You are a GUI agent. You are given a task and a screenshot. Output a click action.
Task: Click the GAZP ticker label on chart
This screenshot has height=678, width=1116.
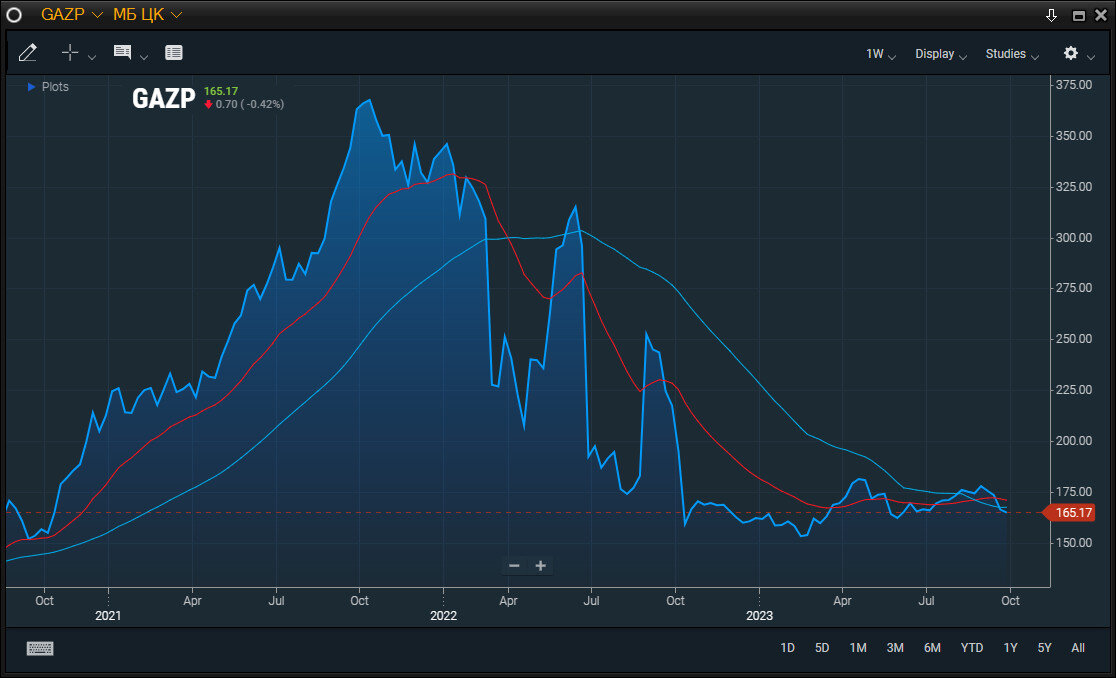click(x=164, y=98)
